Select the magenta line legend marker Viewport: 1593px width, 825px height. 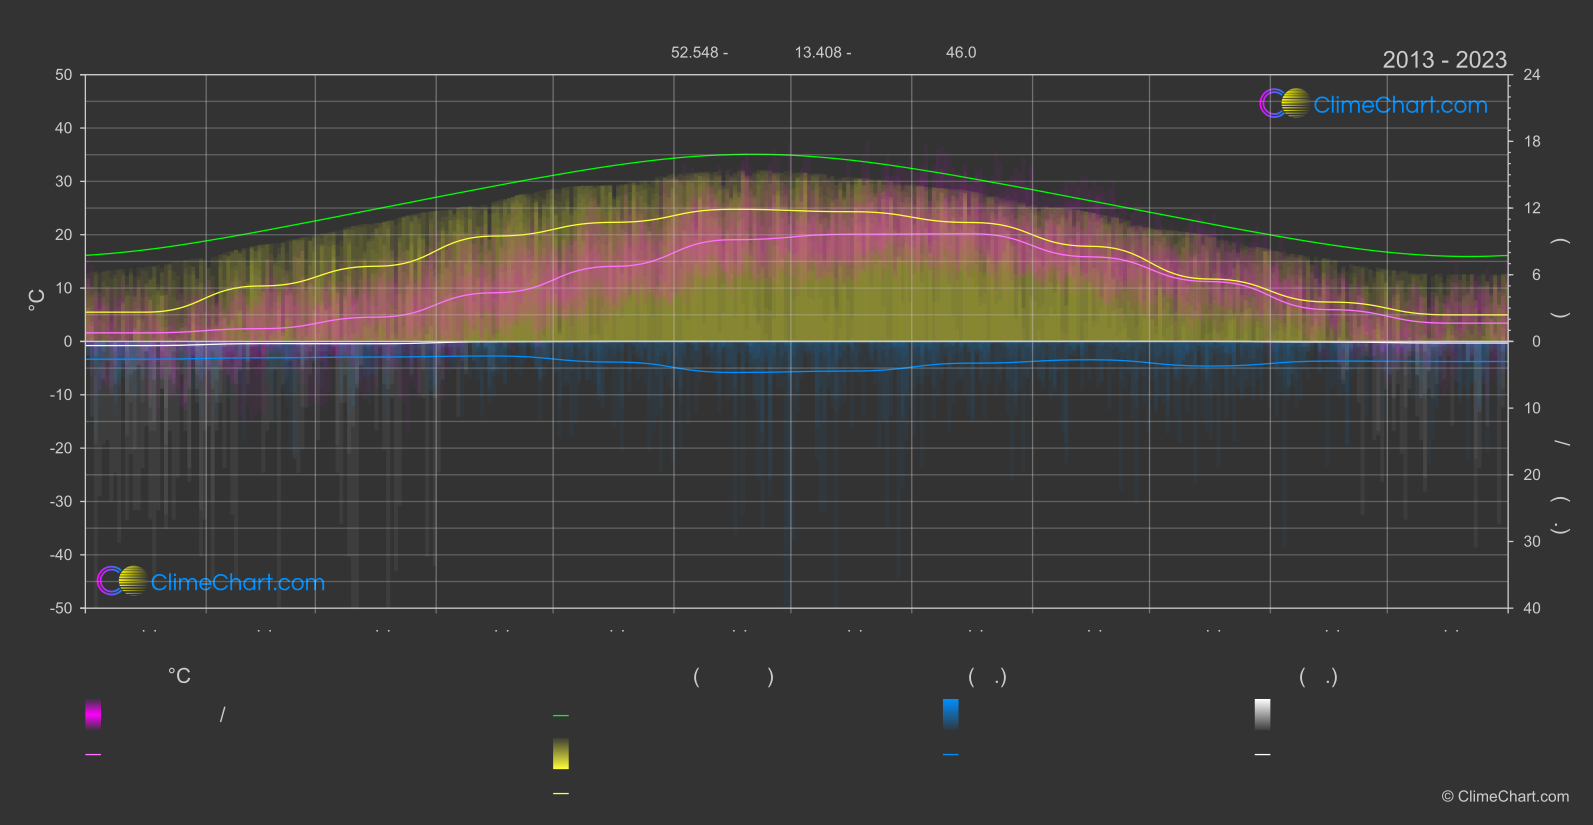coord(93,754)
